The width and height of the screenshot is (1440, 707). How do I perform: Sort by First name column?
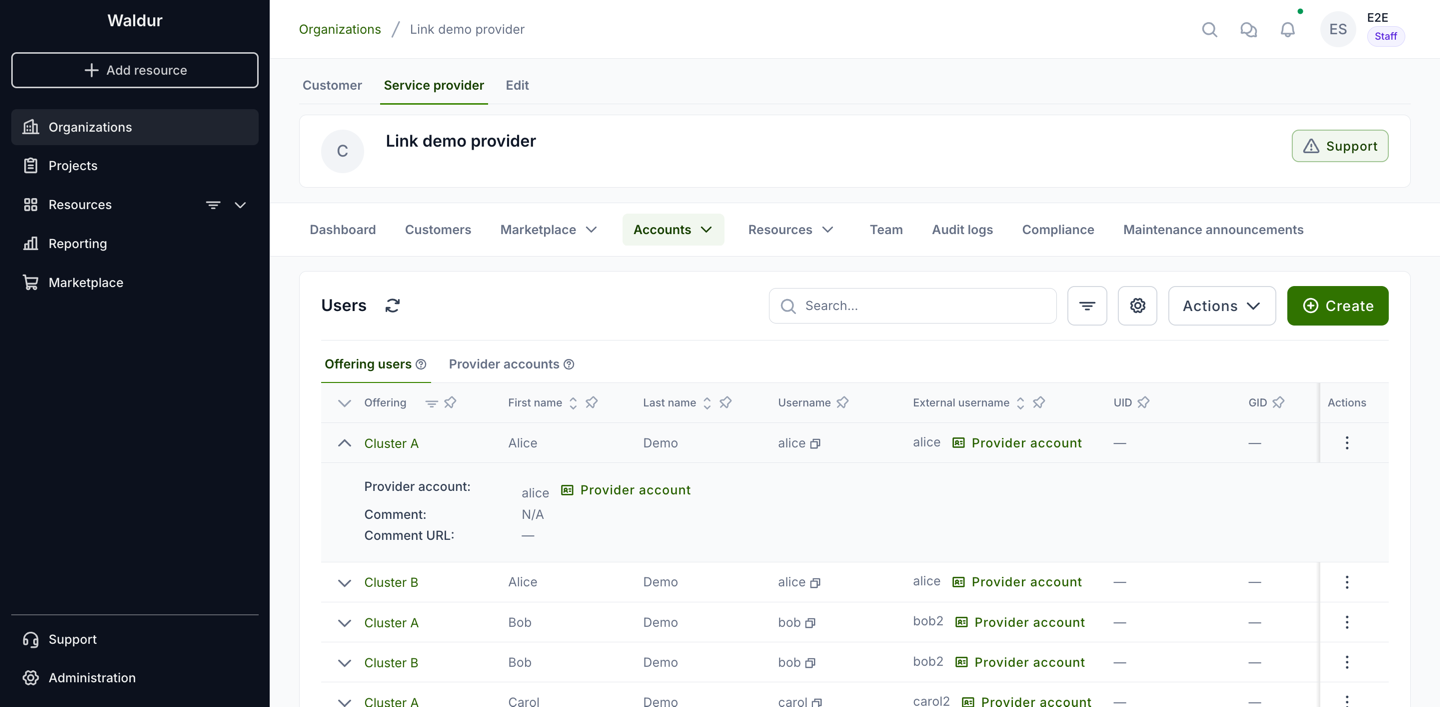coord(573,403)
